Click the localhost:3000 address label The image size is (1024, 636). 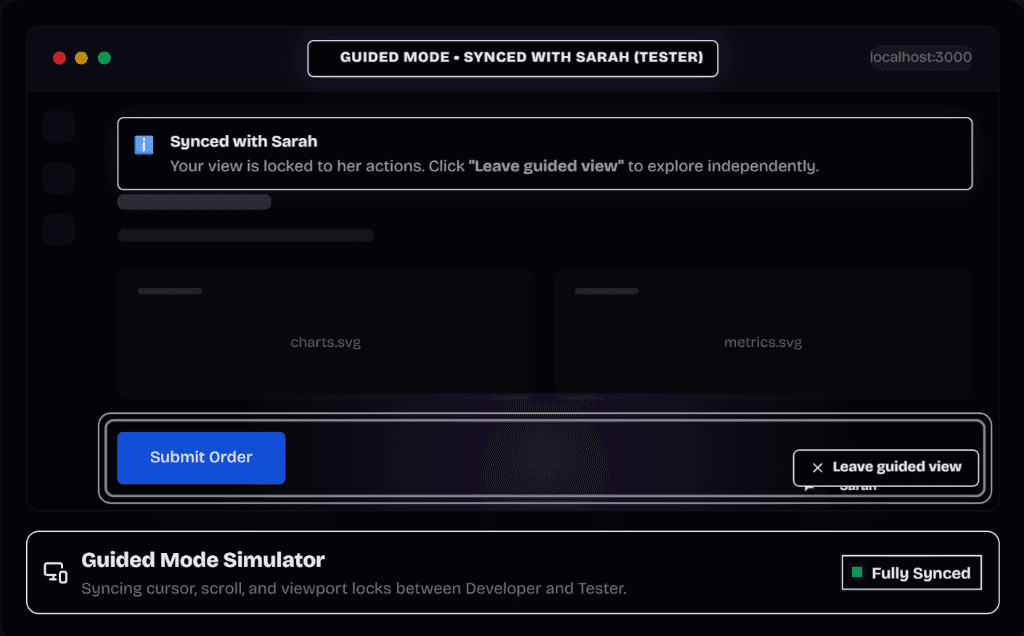pyautogui.click(x=920, y=57)
